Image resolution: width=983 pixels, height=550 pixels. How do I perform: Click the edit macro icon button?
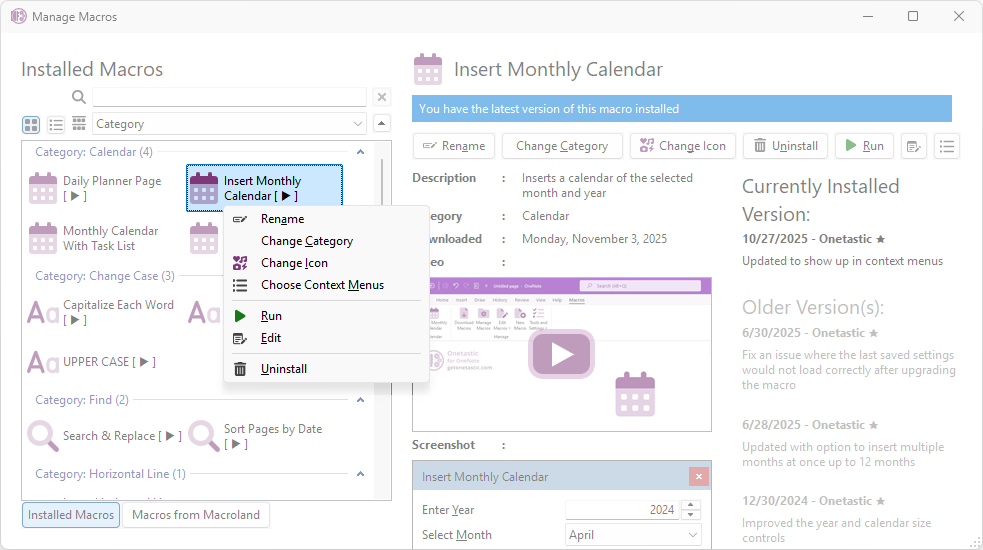pyautogui.click(x=913, y=147)
